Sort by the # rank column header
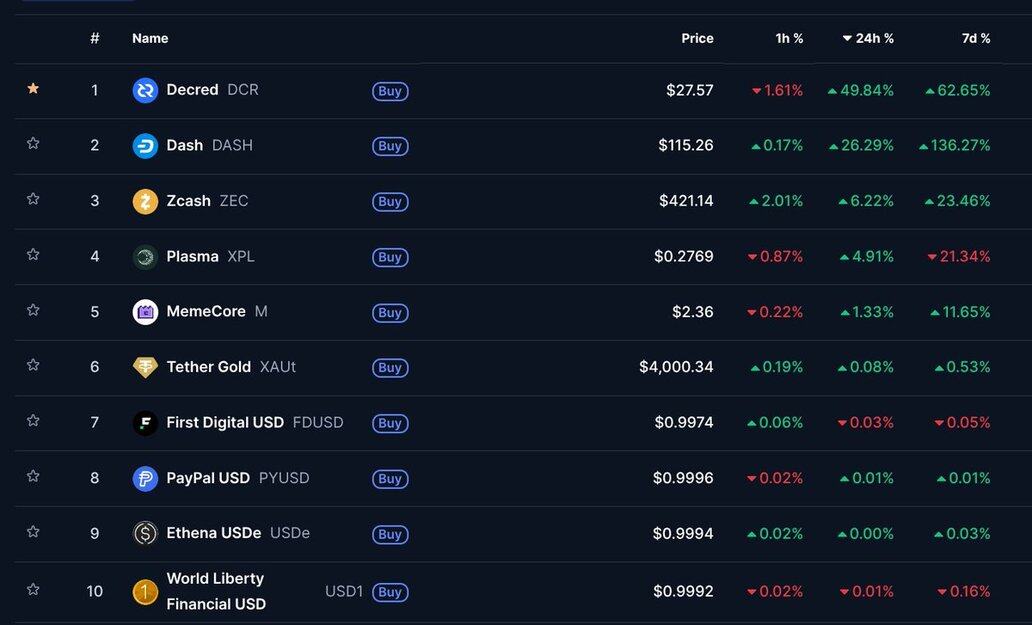1032x625 pixels. tap(95, 38)
